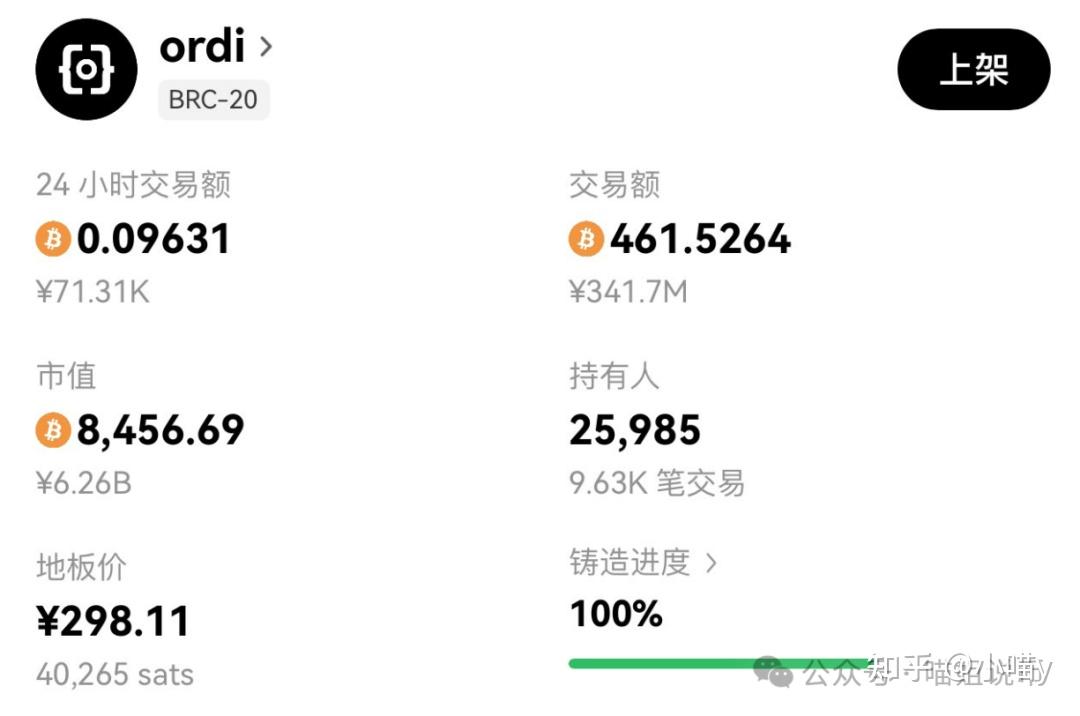Open the 铸造进度 chevron arrow
The image size is (1080, 716).
pos(711,563)
